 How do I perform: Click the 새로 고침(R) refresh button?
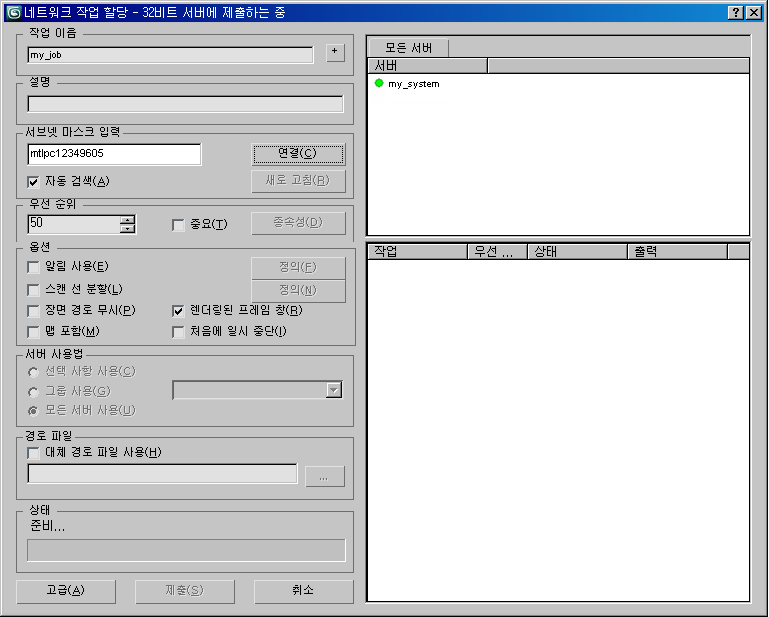(x=298, y=181)
